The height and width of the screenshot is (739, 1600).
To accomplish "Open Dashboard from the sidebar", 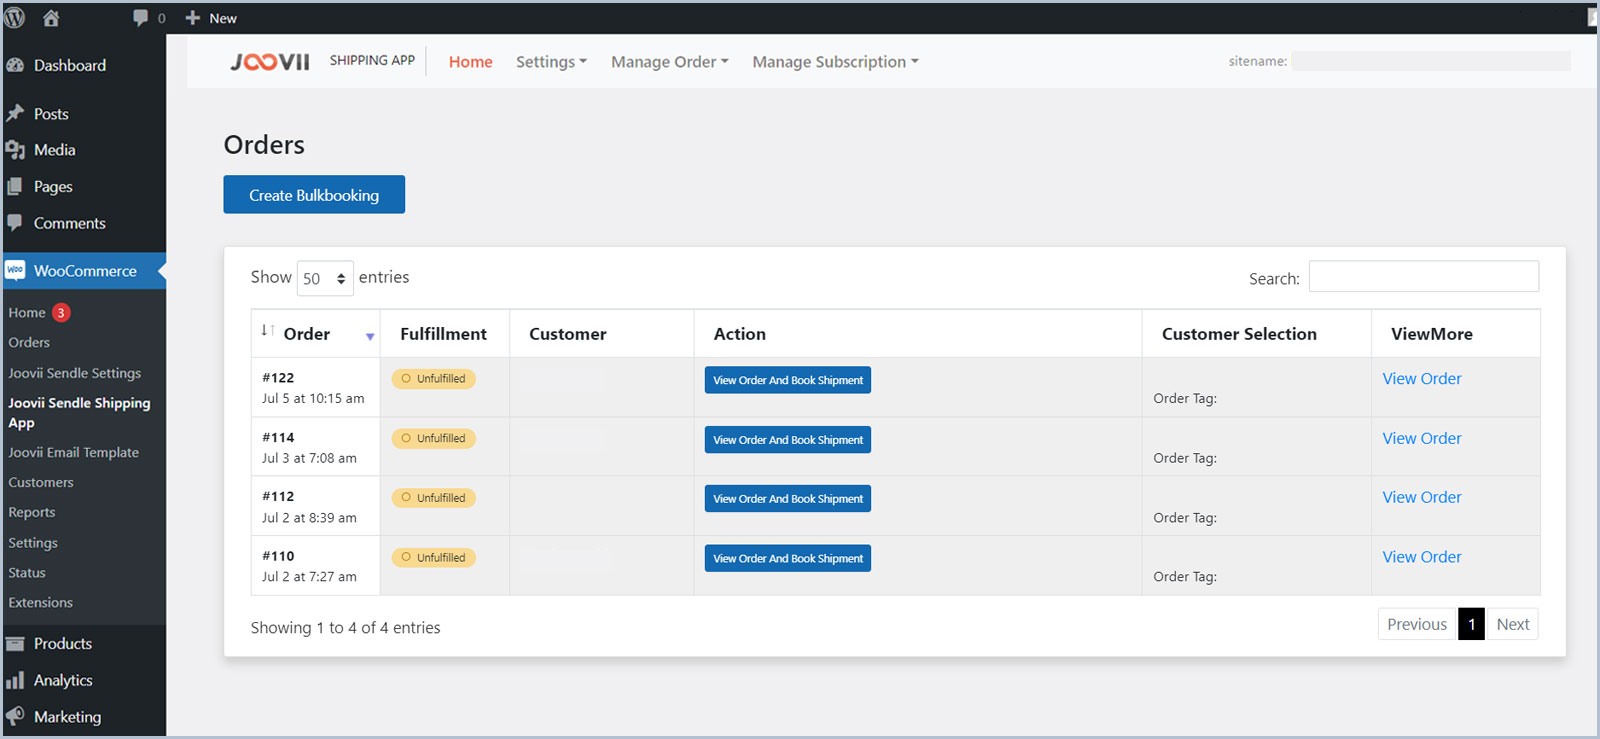I will [69, 65].
